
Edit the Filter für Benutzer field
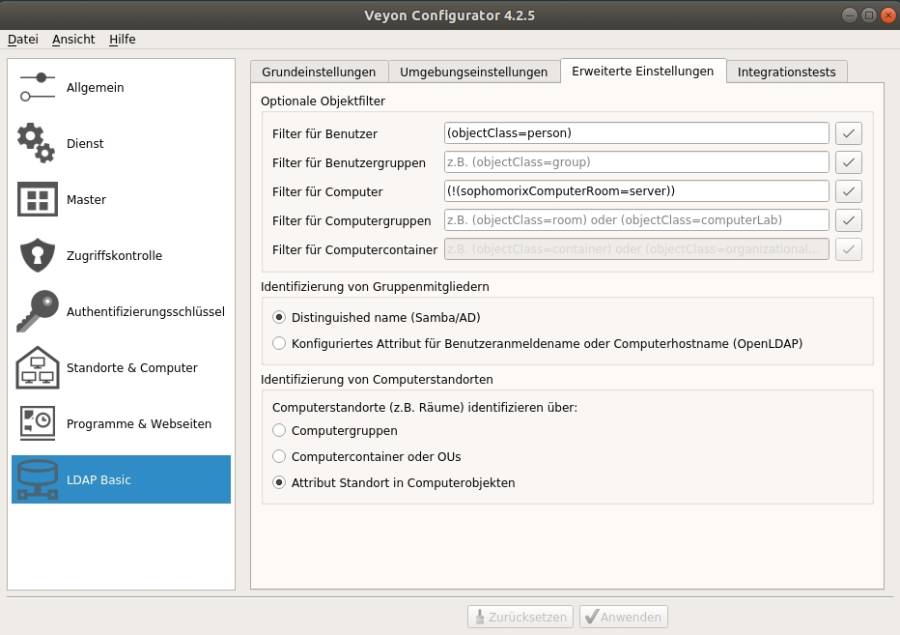coord(636,133)
